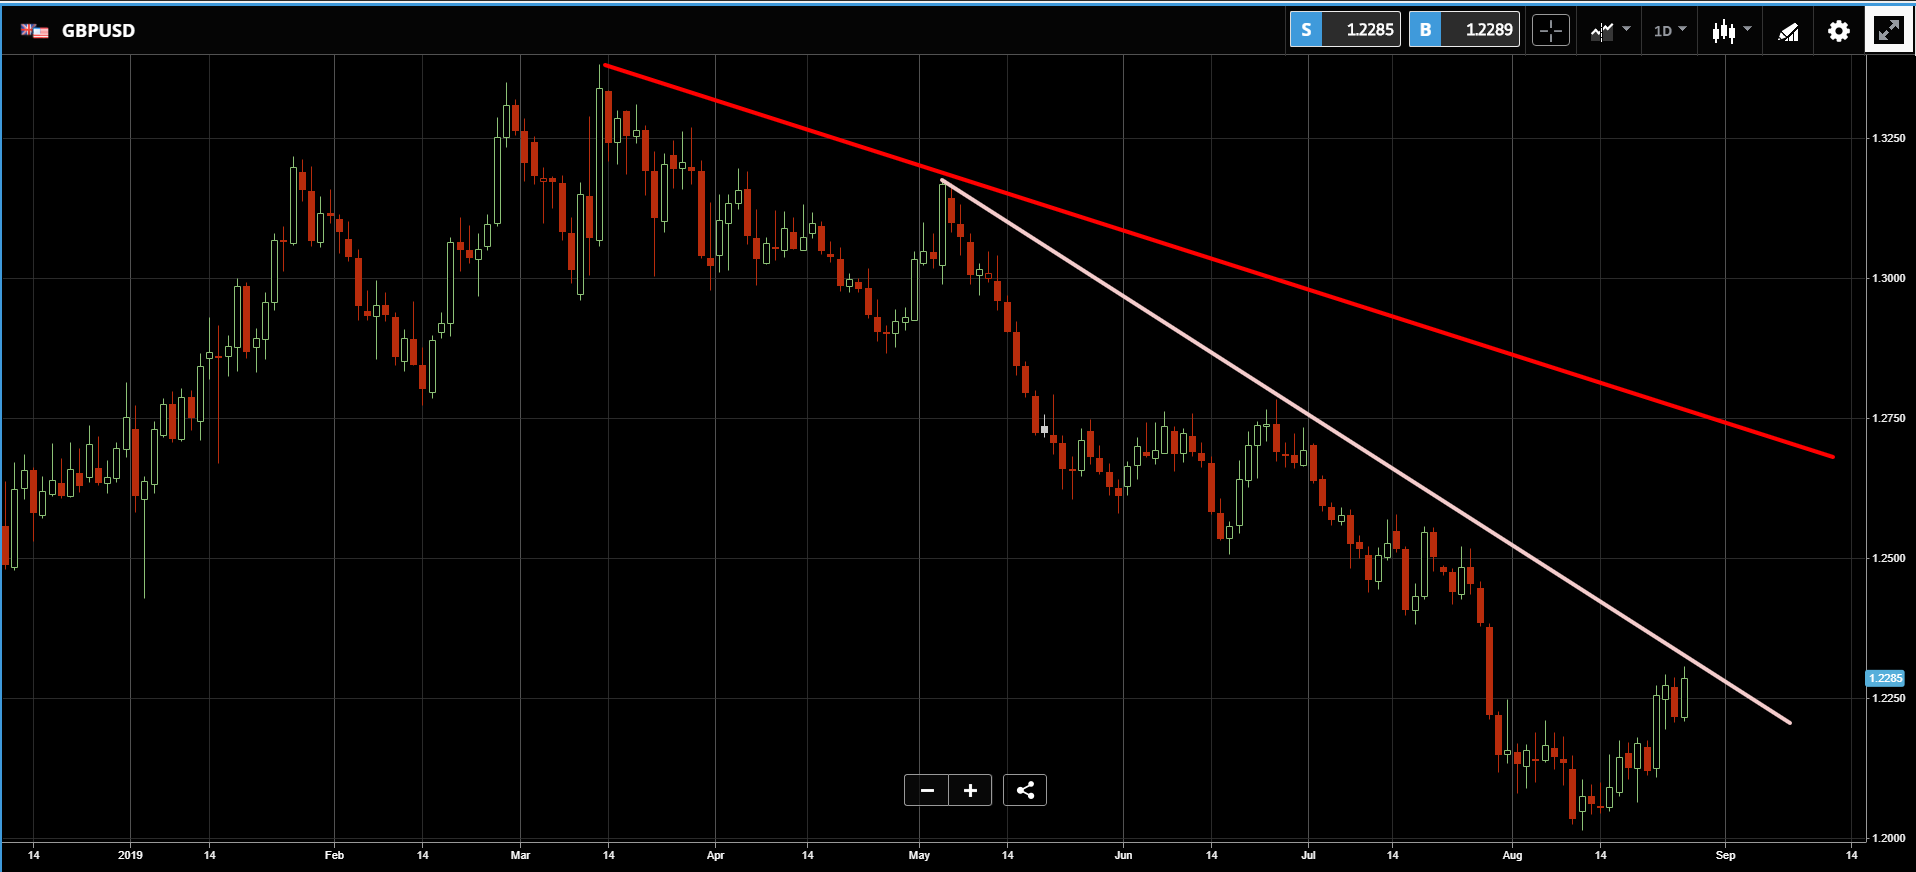The height and width of the screenshot is (872, 1916).
Task: Open the indicators dropdown
Action: coord(1610,31)
